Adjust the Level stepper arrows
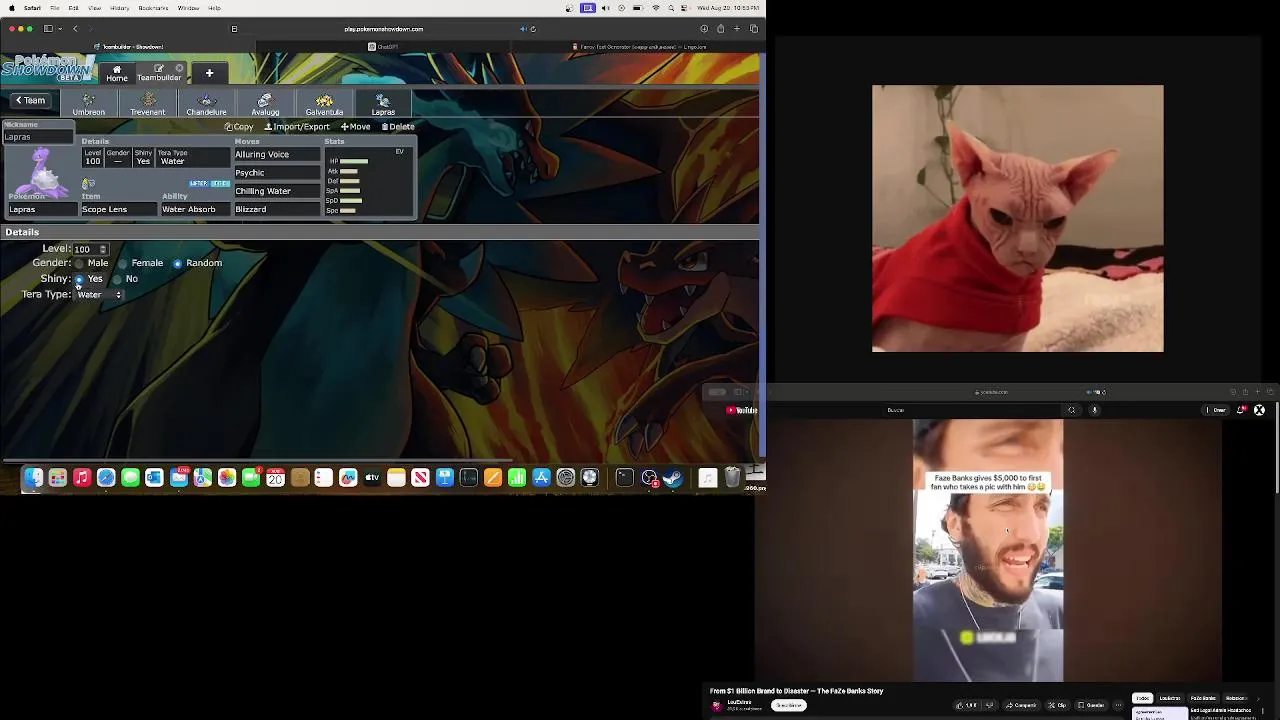The height and width of the screenshot is (720, 1280). point(102,249)
